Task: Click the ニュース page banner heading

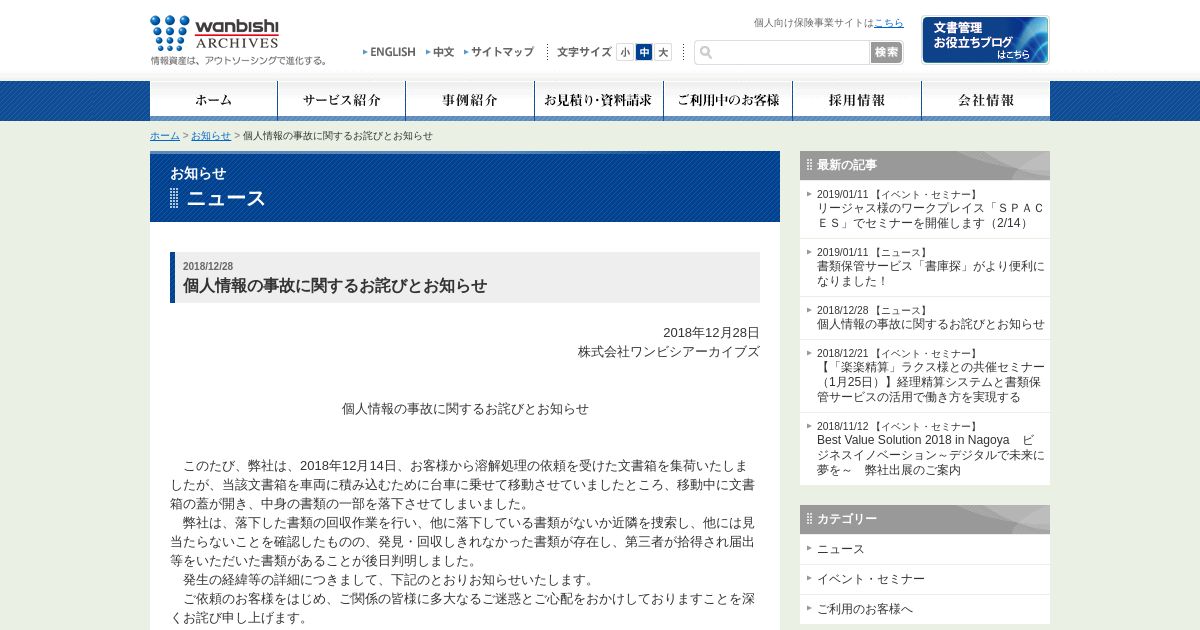Action: (226, 198)
